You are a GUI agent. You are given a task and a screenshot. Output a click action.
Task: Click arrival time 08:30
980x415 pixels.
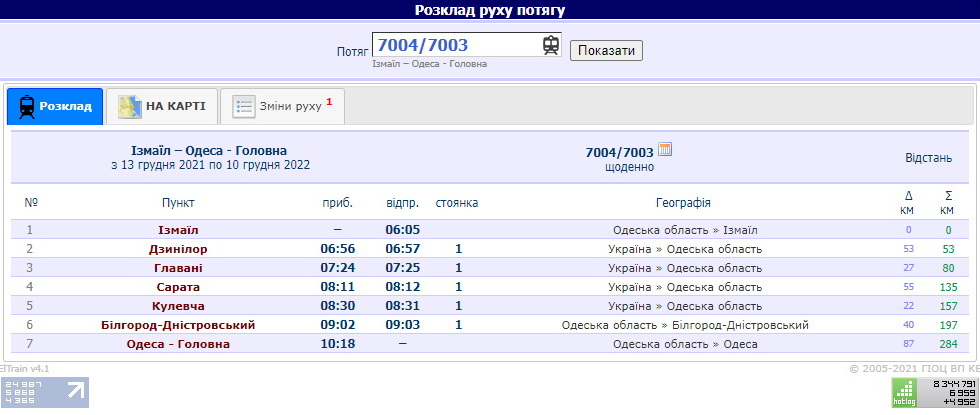point(338,306)
